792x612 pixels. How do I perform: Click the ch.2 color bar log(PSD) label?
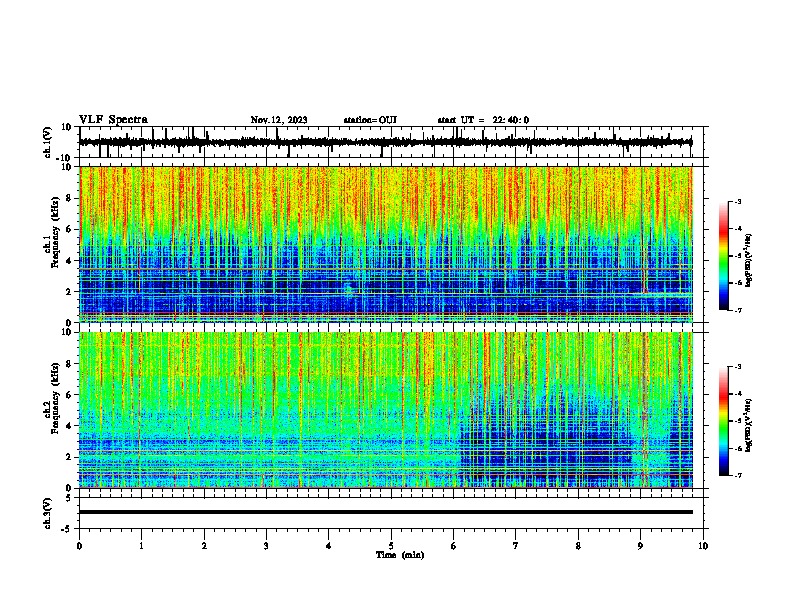pyautogui.click(x=749, y=425)
